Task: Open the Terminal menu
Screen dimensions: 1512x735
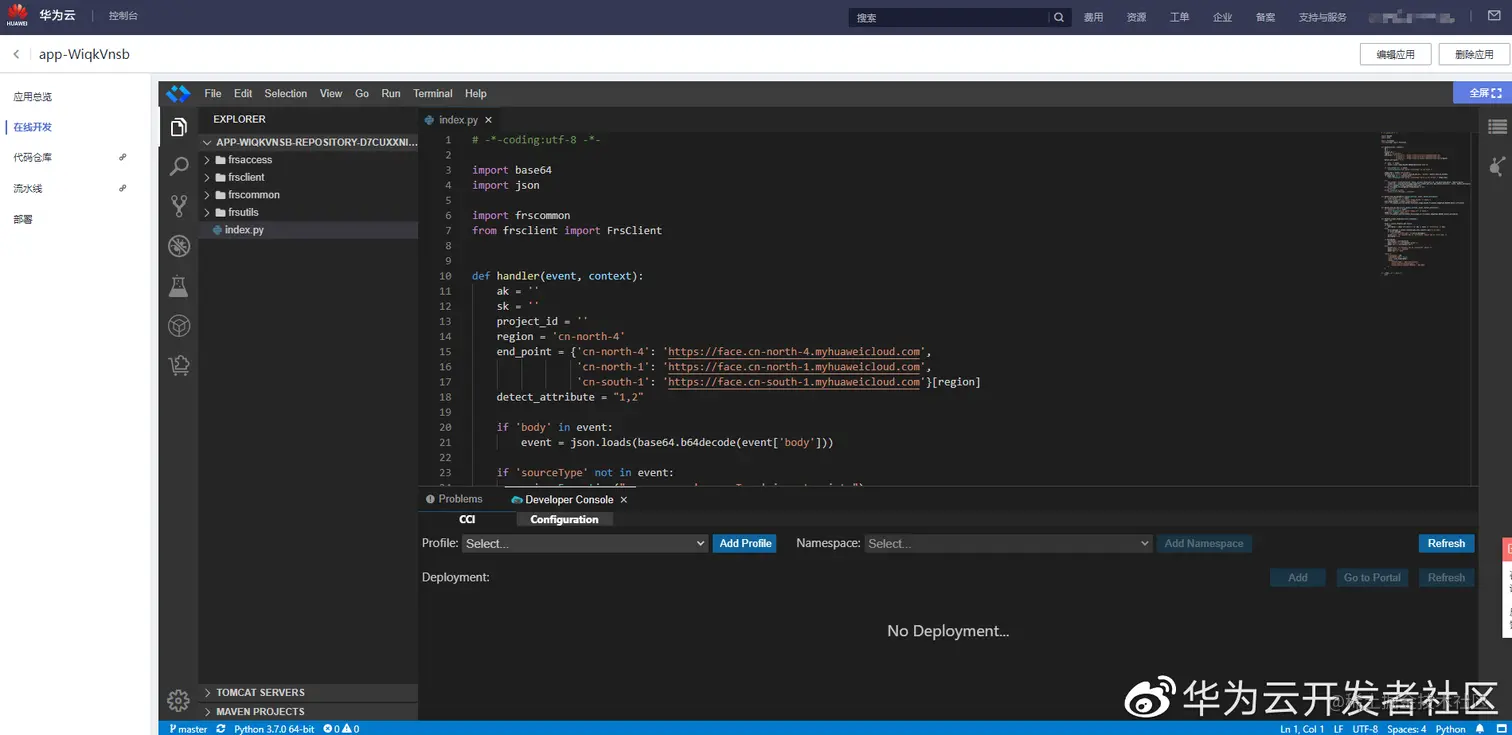Action: (433, 93)
